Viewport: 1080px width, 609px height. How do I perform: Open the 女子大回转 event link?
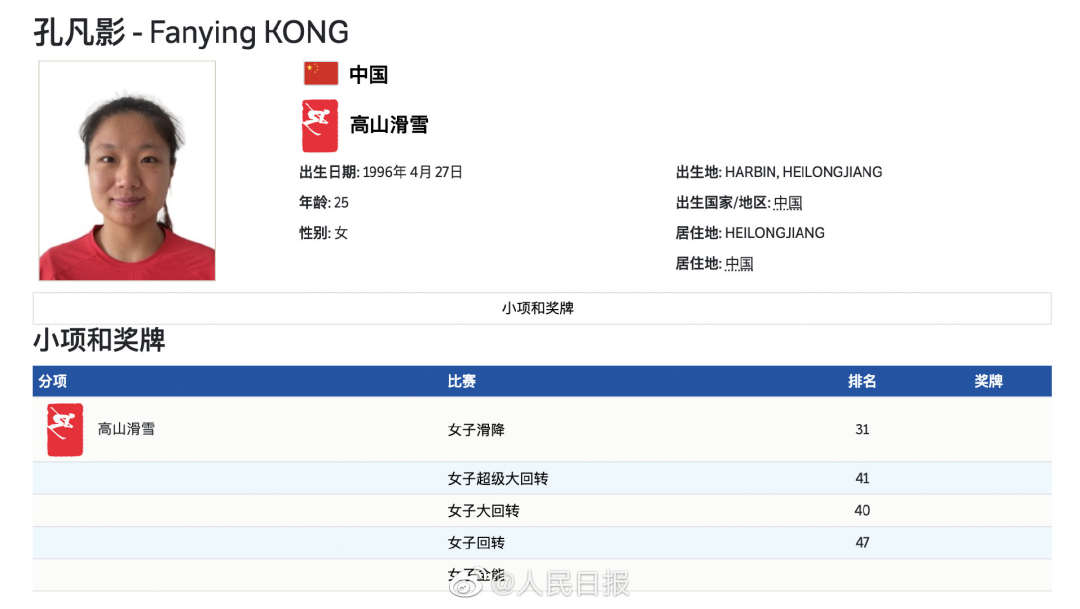click(484, 511)
